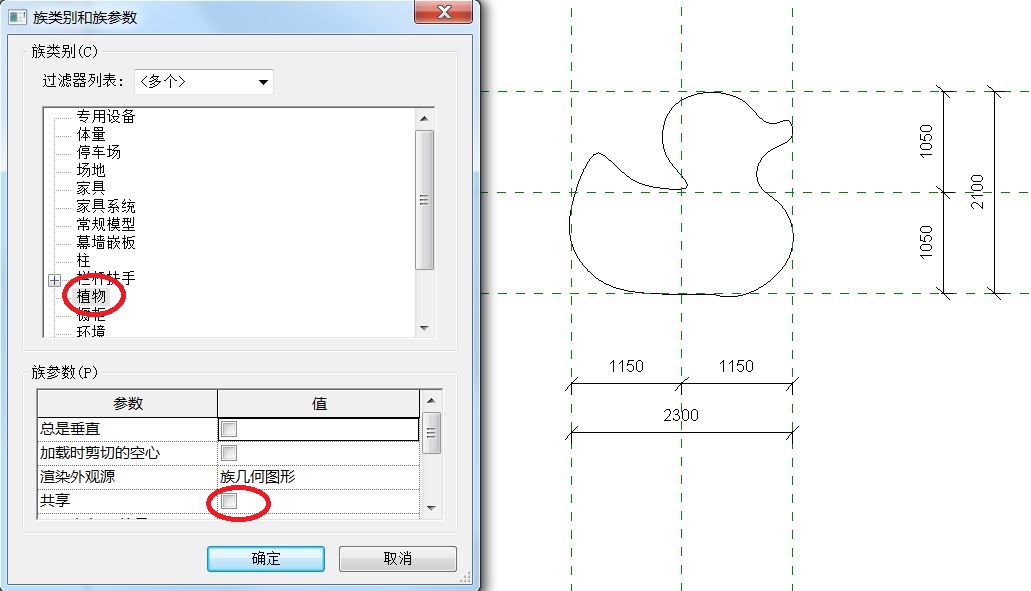The image size is (1031, 591).
Task: Choose 专用设备 from the category list
Action: [105, 116]
